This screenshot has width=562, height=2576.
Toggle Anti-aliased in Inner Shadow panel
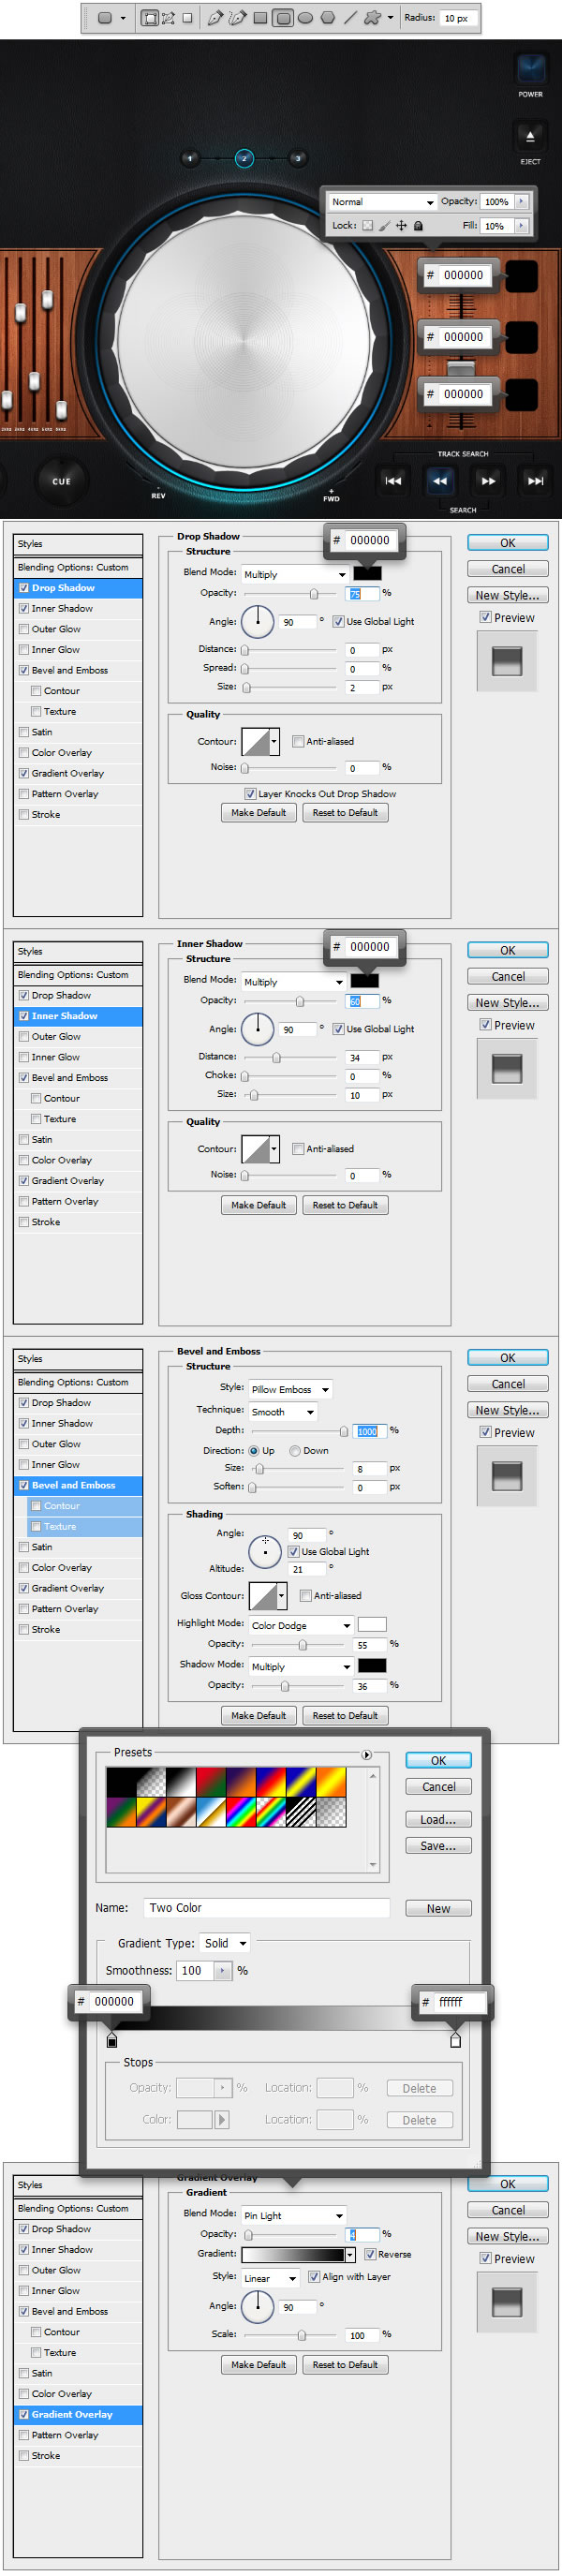point(298,1149)
